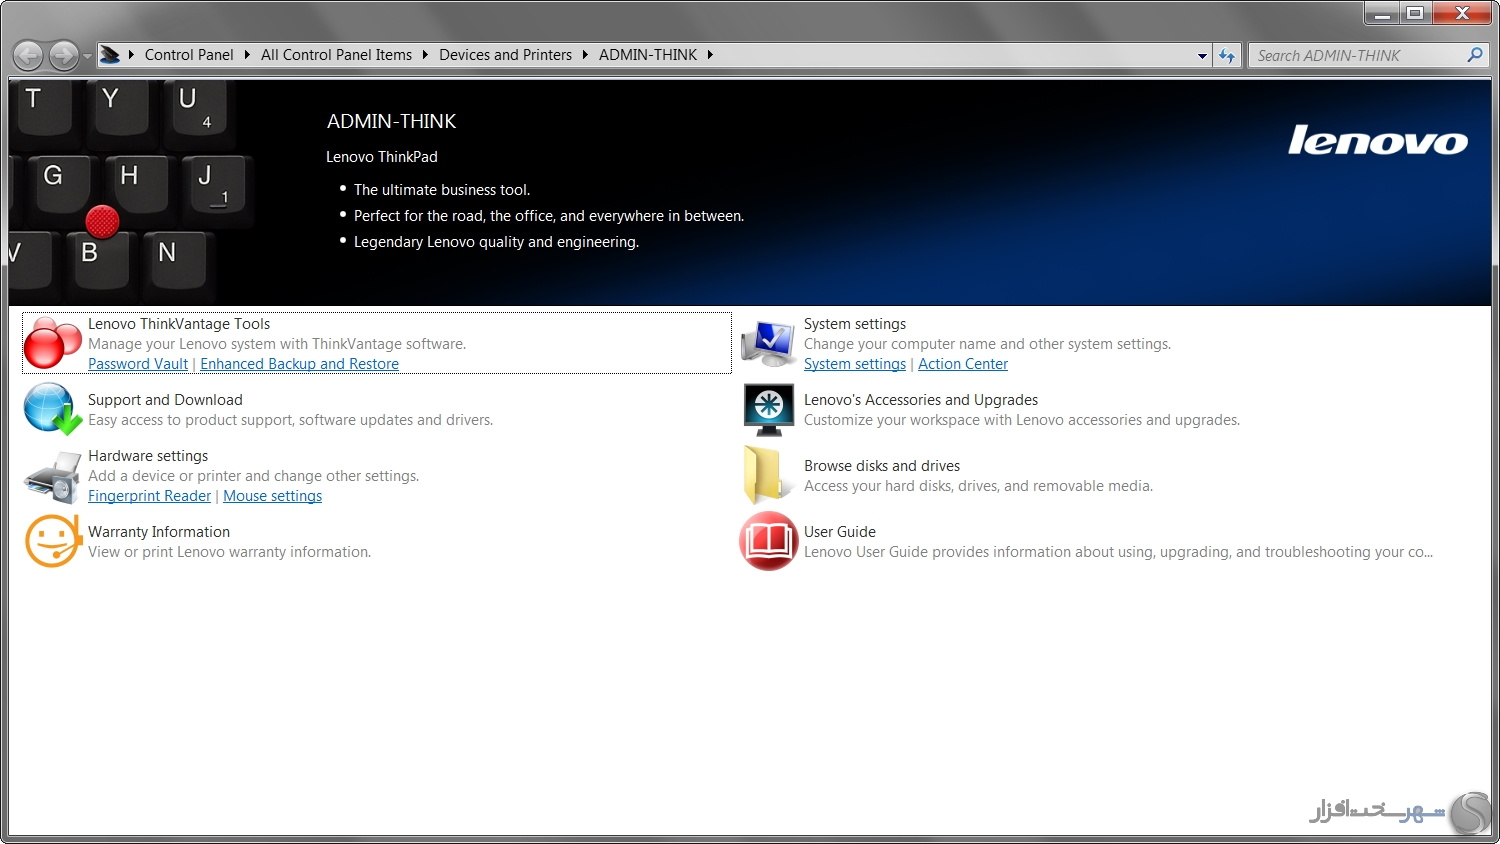Image resolution: width=1500 pixels, height=844 pixels.
Task: Click the System settings heading text
Action: 855,324
